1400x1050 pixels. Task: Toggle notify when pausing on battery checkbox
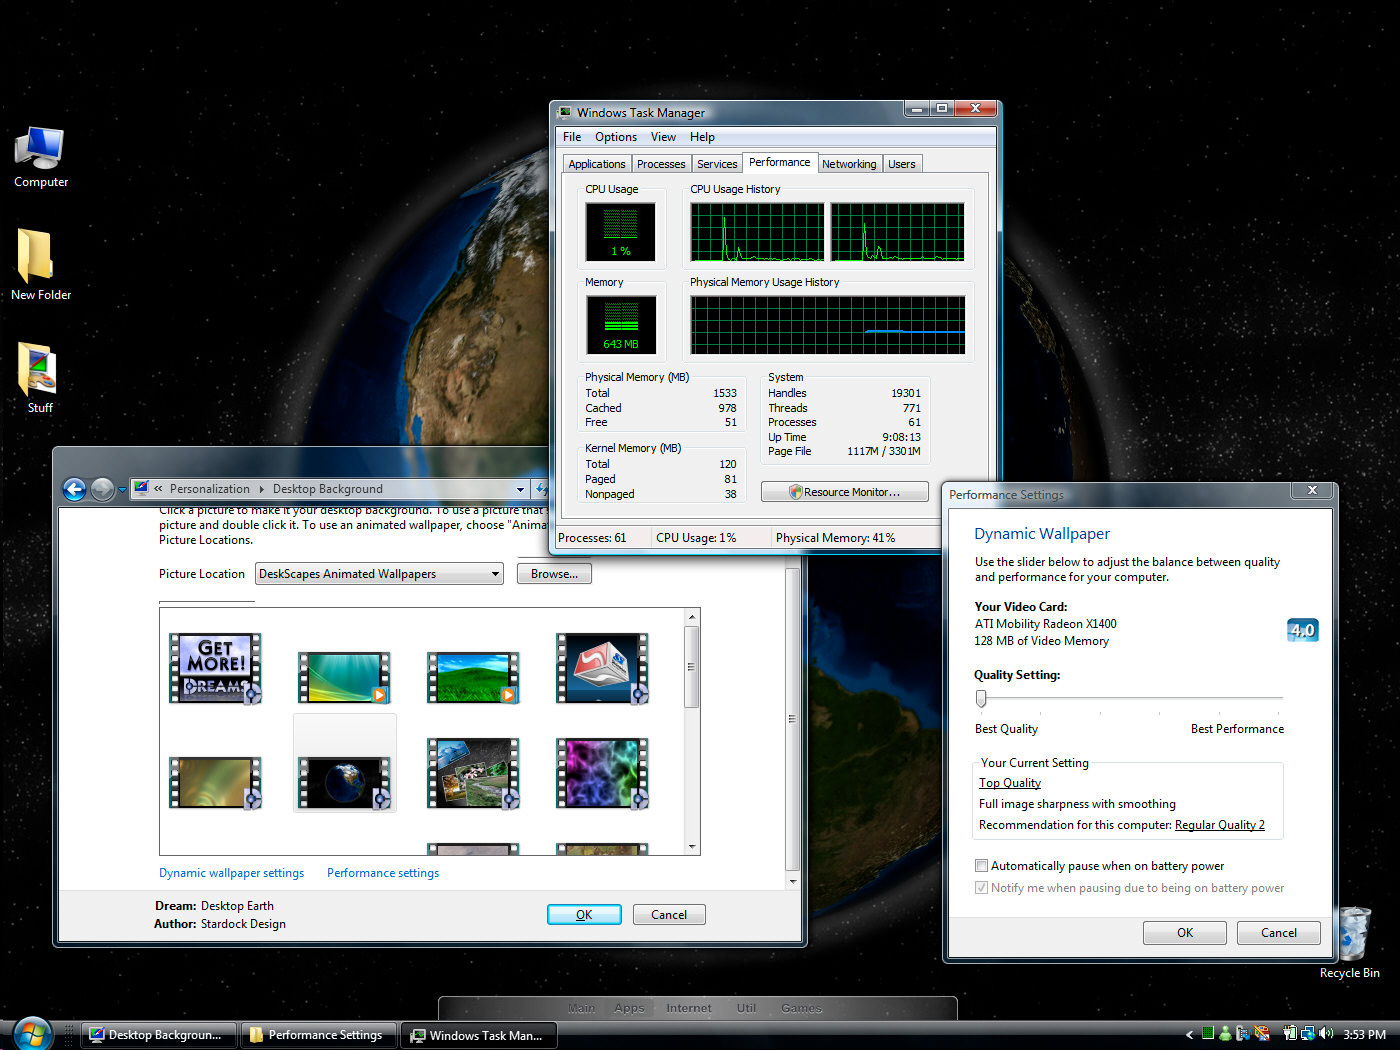tap(982, 888)
